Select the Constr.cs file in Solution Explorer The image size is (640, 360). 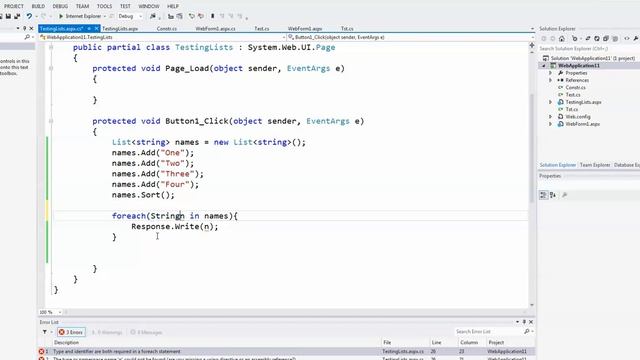tap(575, 87)
